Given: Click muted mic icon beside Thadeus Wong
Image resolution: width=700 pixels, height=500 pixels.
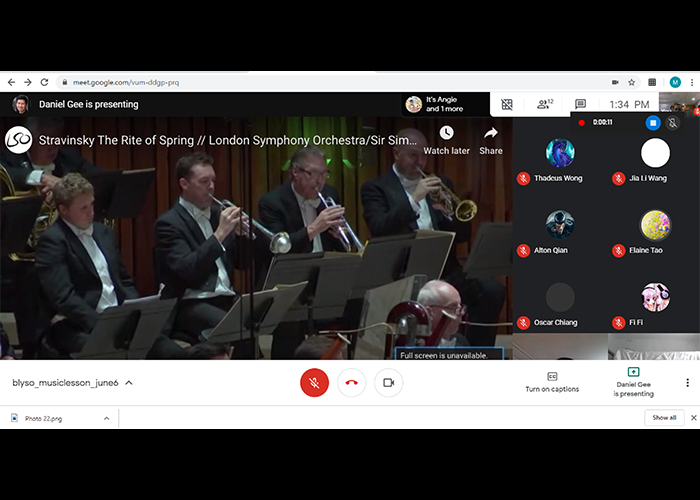Looking at the screenshot, I should pyautogui.click(x=523, y=179).
